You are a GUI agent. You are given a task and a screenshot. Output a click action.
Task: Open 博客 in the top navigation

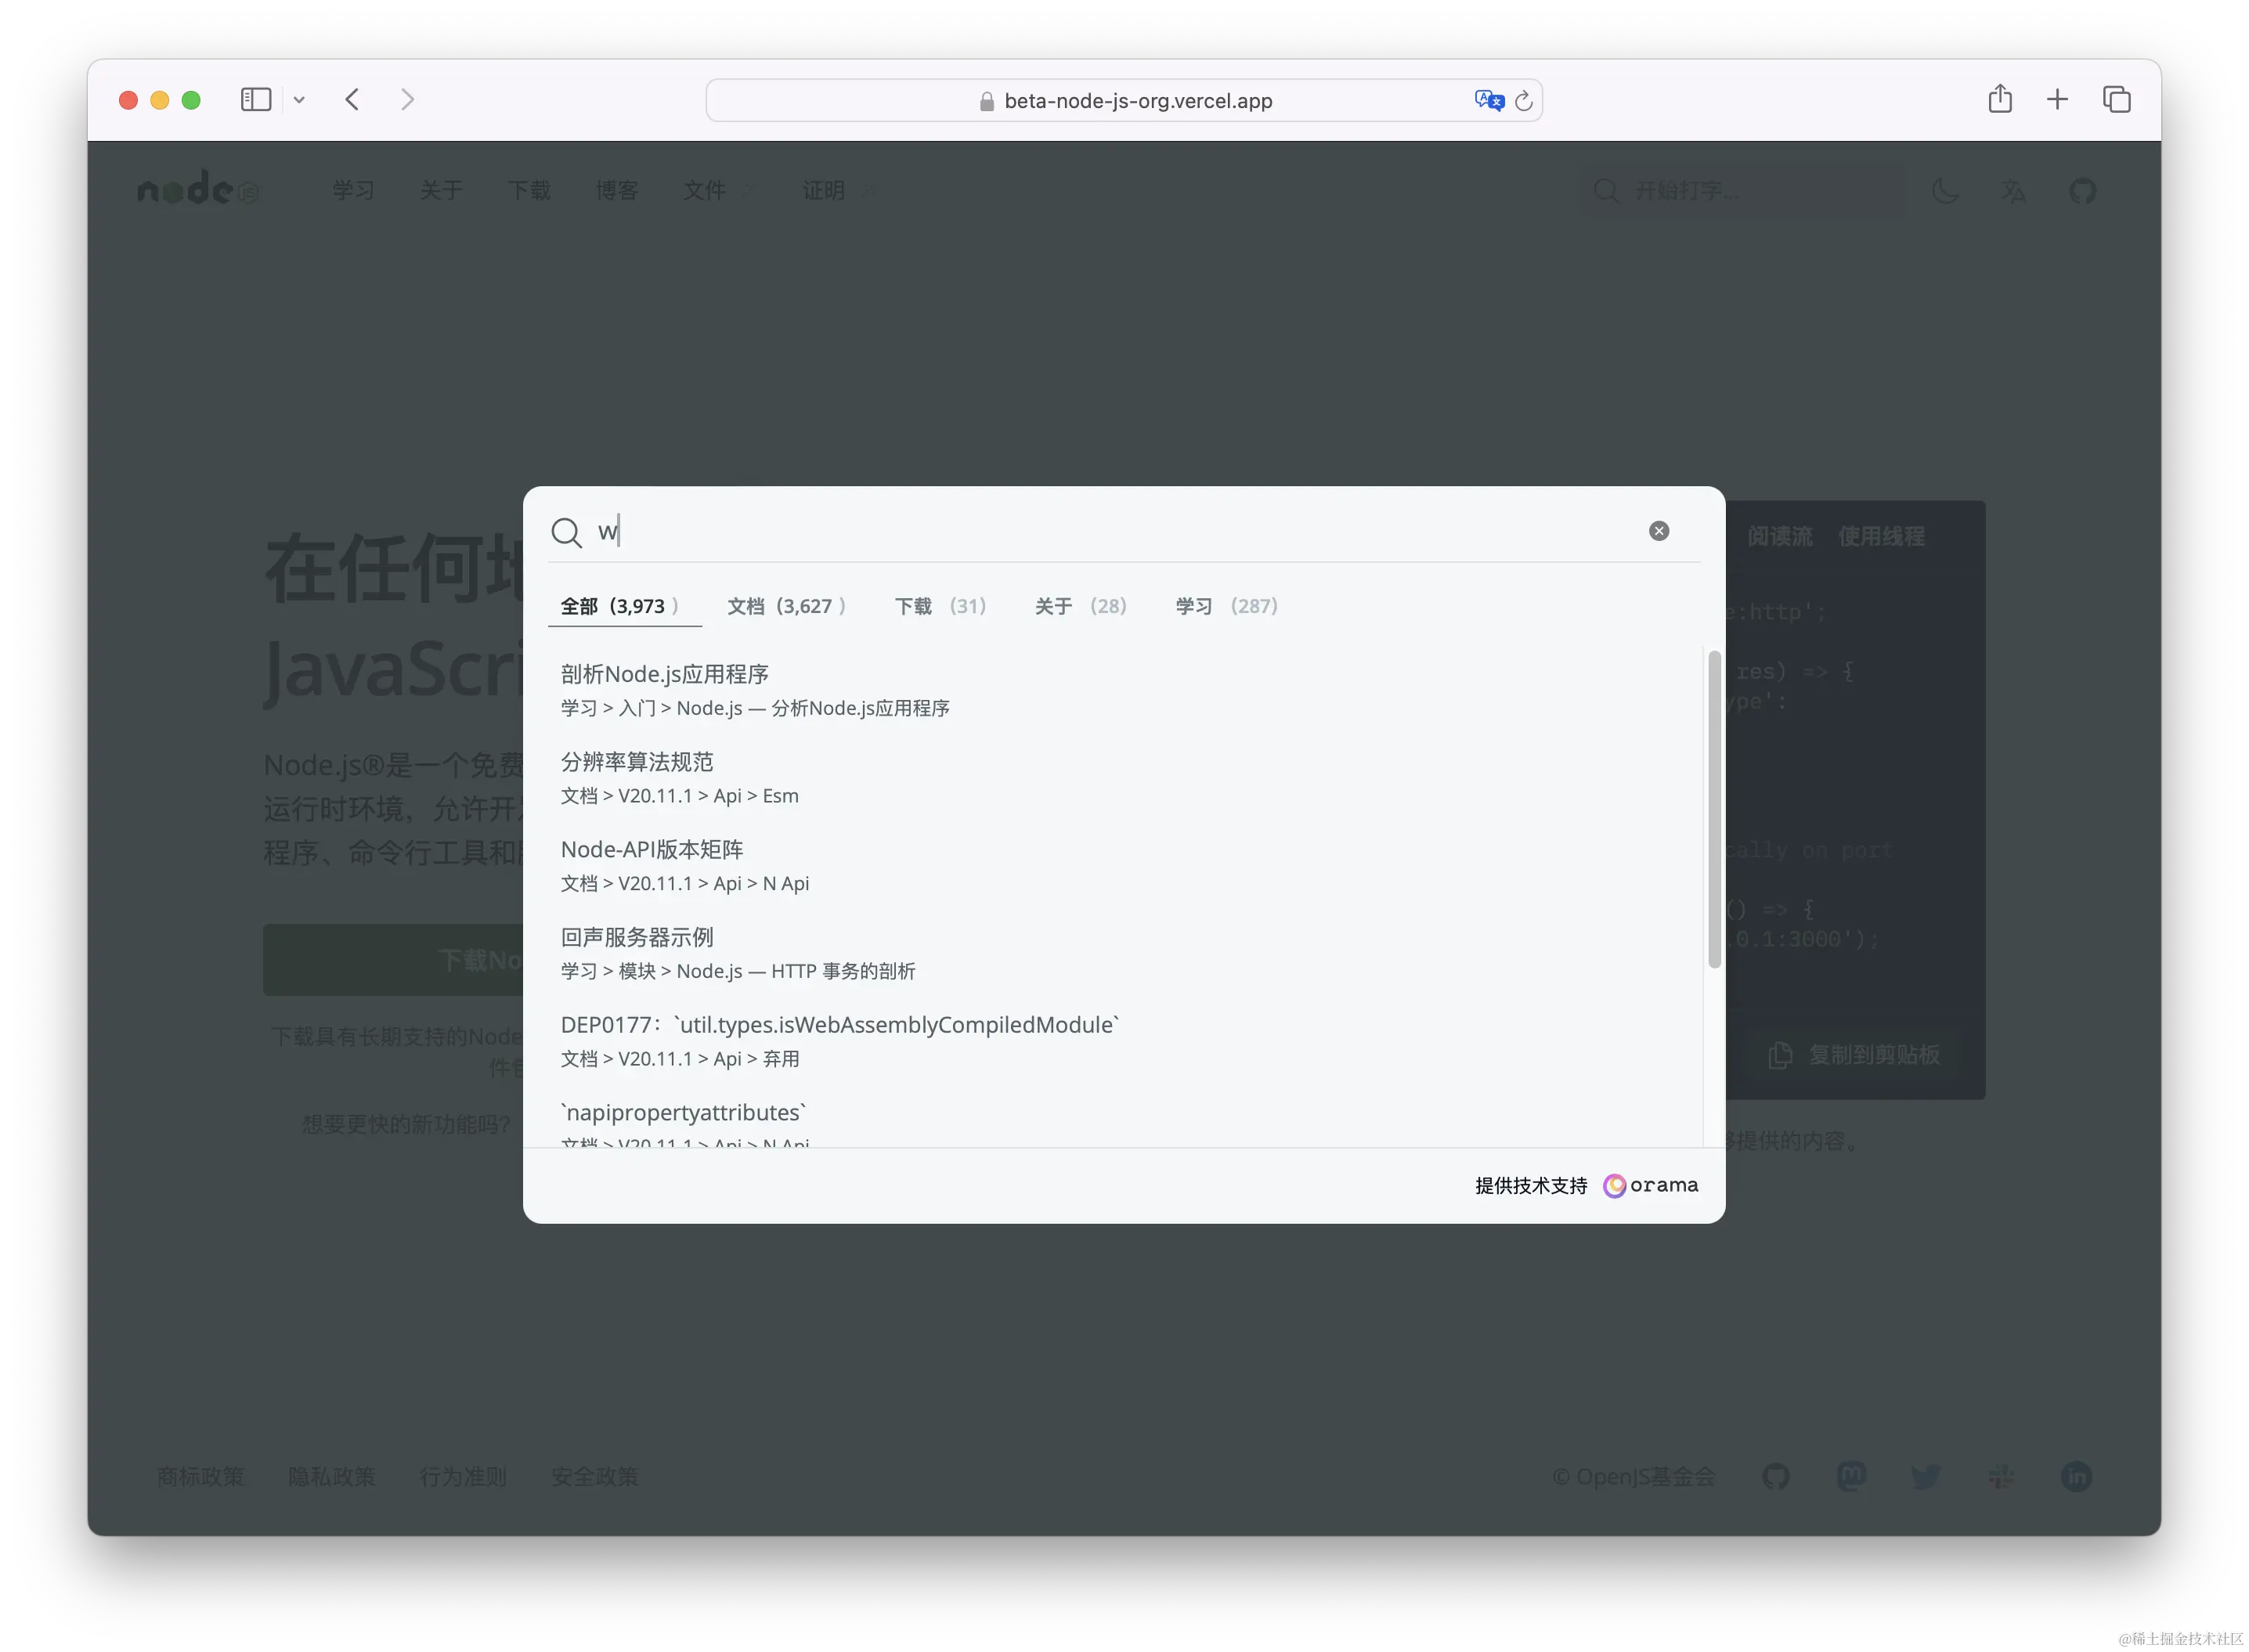[616, 190]
